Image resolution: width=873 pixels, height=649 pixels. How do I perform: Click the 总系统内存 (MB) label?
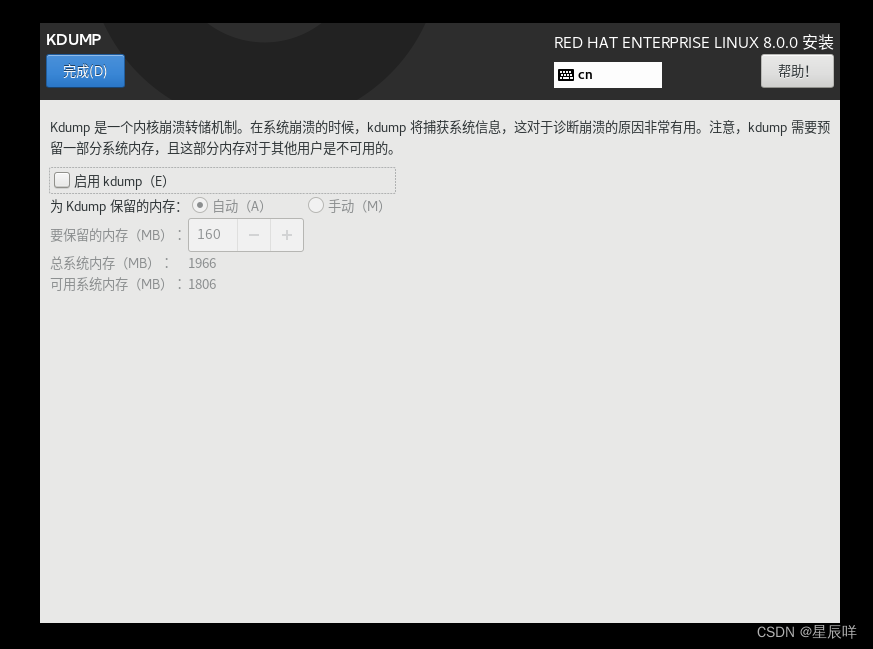coord(110,263)
